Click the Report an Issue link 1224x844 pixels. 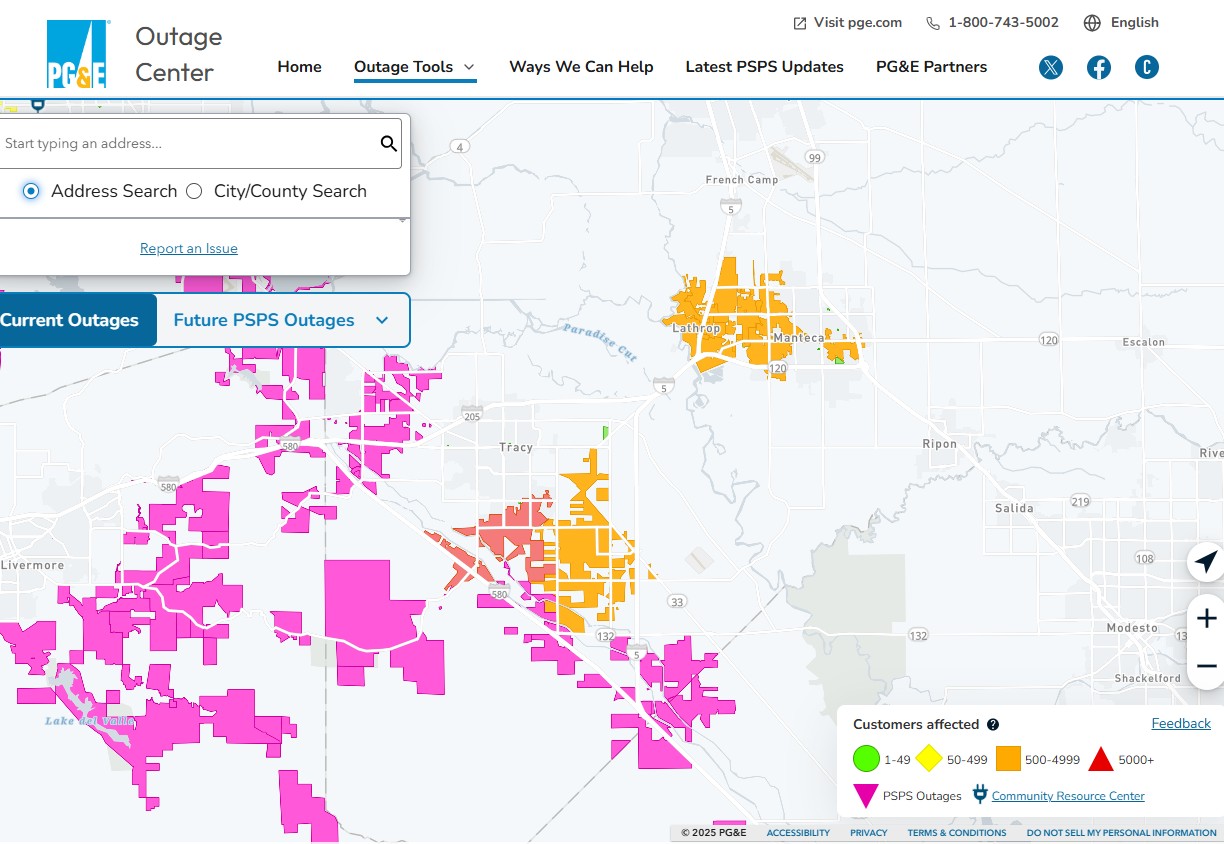[189, 248]
